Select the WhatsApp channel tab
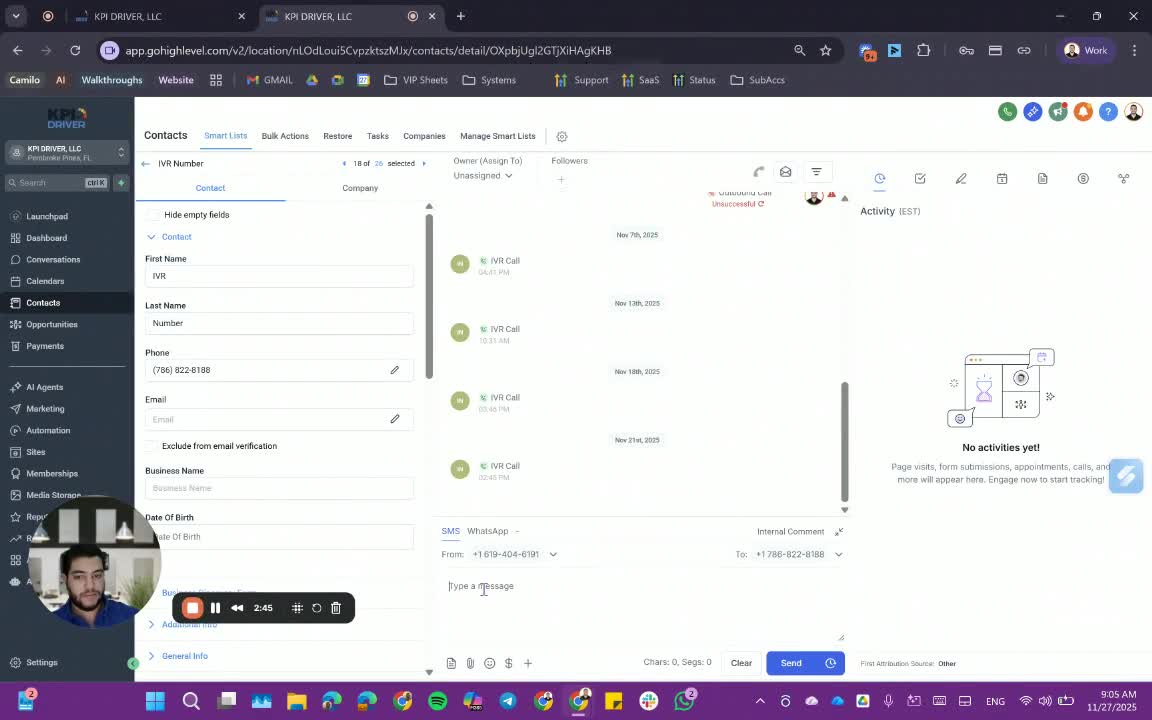The image size is (1152, 720). pos(488,531)
